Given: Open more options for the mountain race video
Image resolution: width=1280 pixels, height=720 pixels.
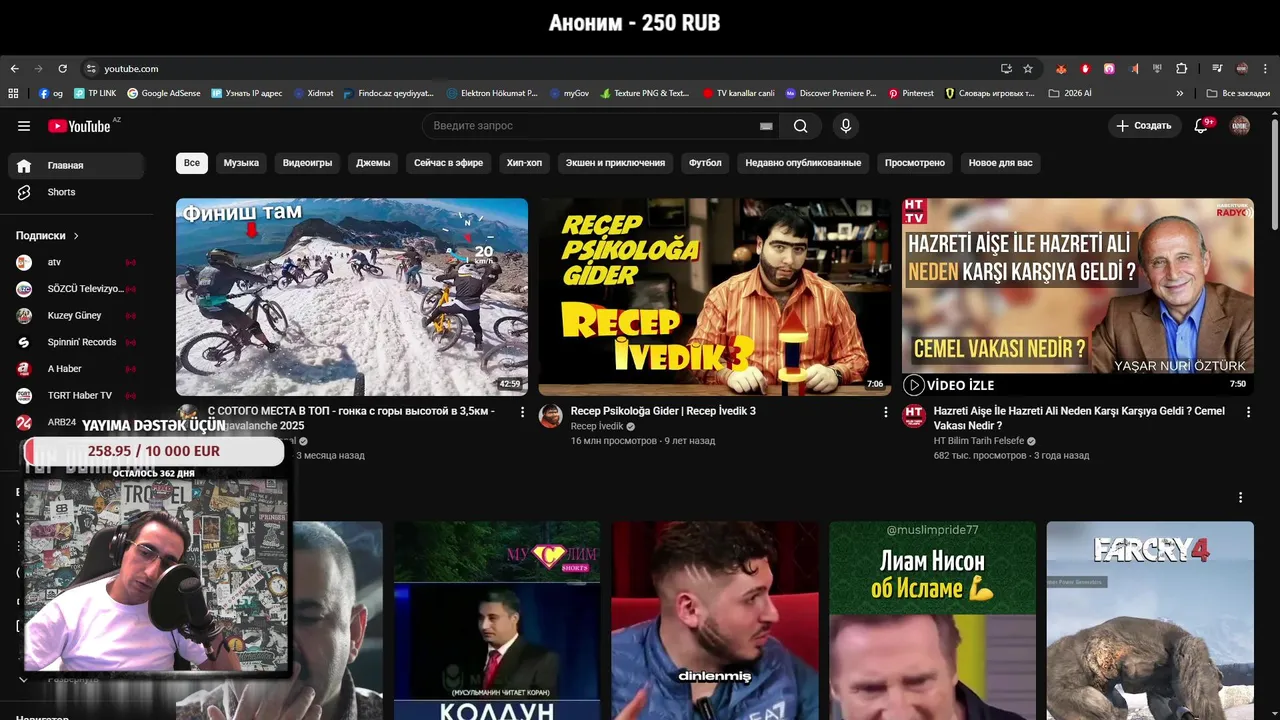Looking at the screenshot, I should click(x=522, y=412).
